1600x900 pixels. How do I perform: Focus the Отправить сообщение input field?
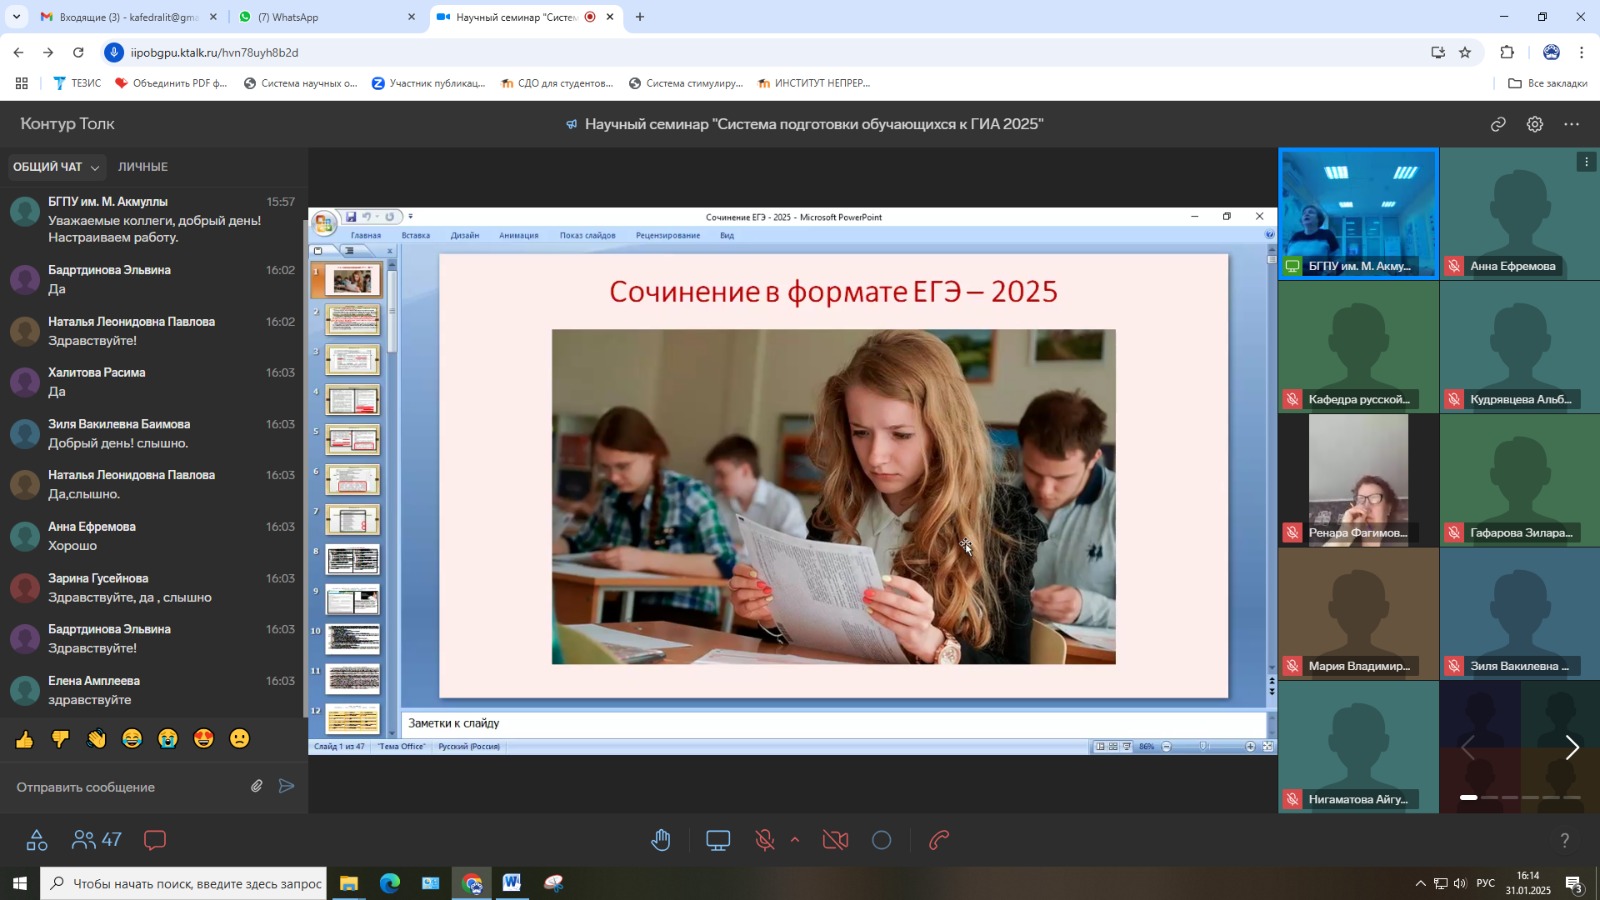click(125, 787)
